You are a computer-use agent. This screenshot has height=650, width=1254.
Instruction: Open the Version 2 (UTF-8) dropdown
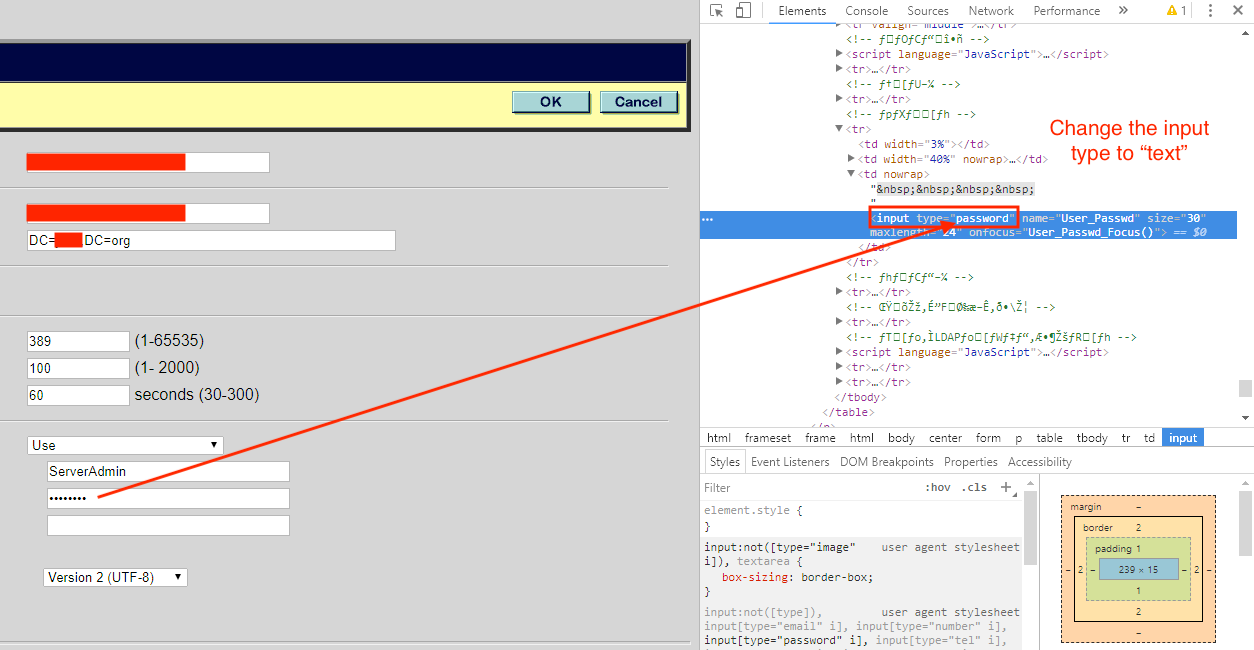(x=115, y=577)
